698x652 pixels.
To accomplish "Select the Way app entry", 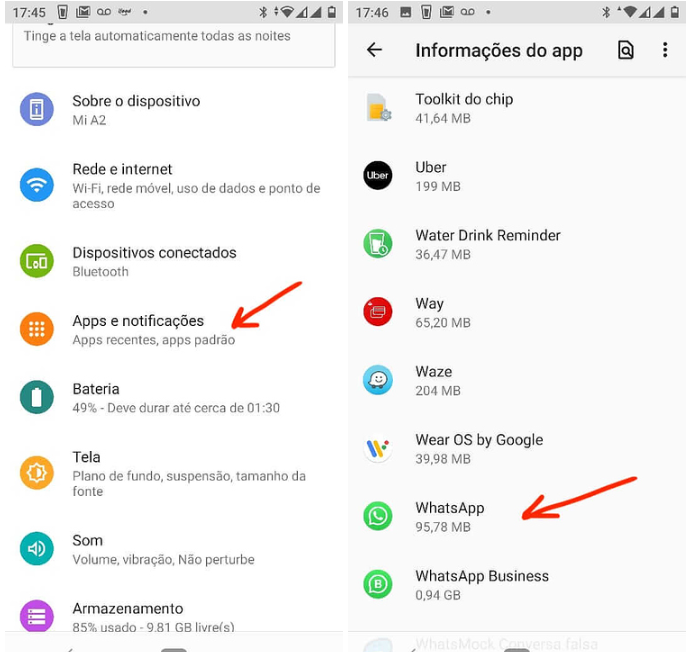I will coord(517,312).
